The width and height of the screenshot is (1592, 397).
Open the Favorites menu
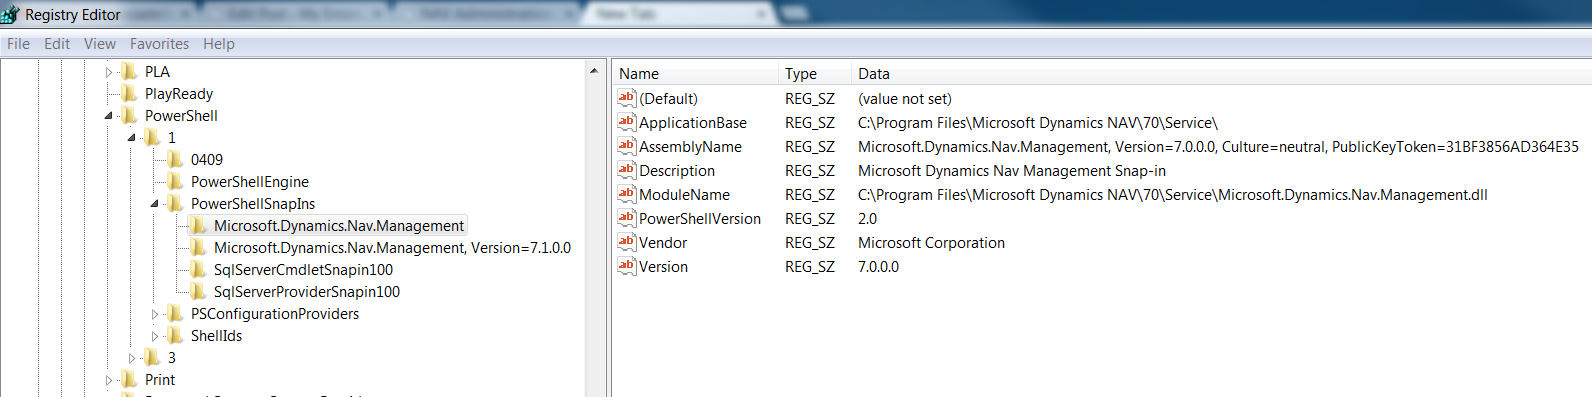click(159, 44)
